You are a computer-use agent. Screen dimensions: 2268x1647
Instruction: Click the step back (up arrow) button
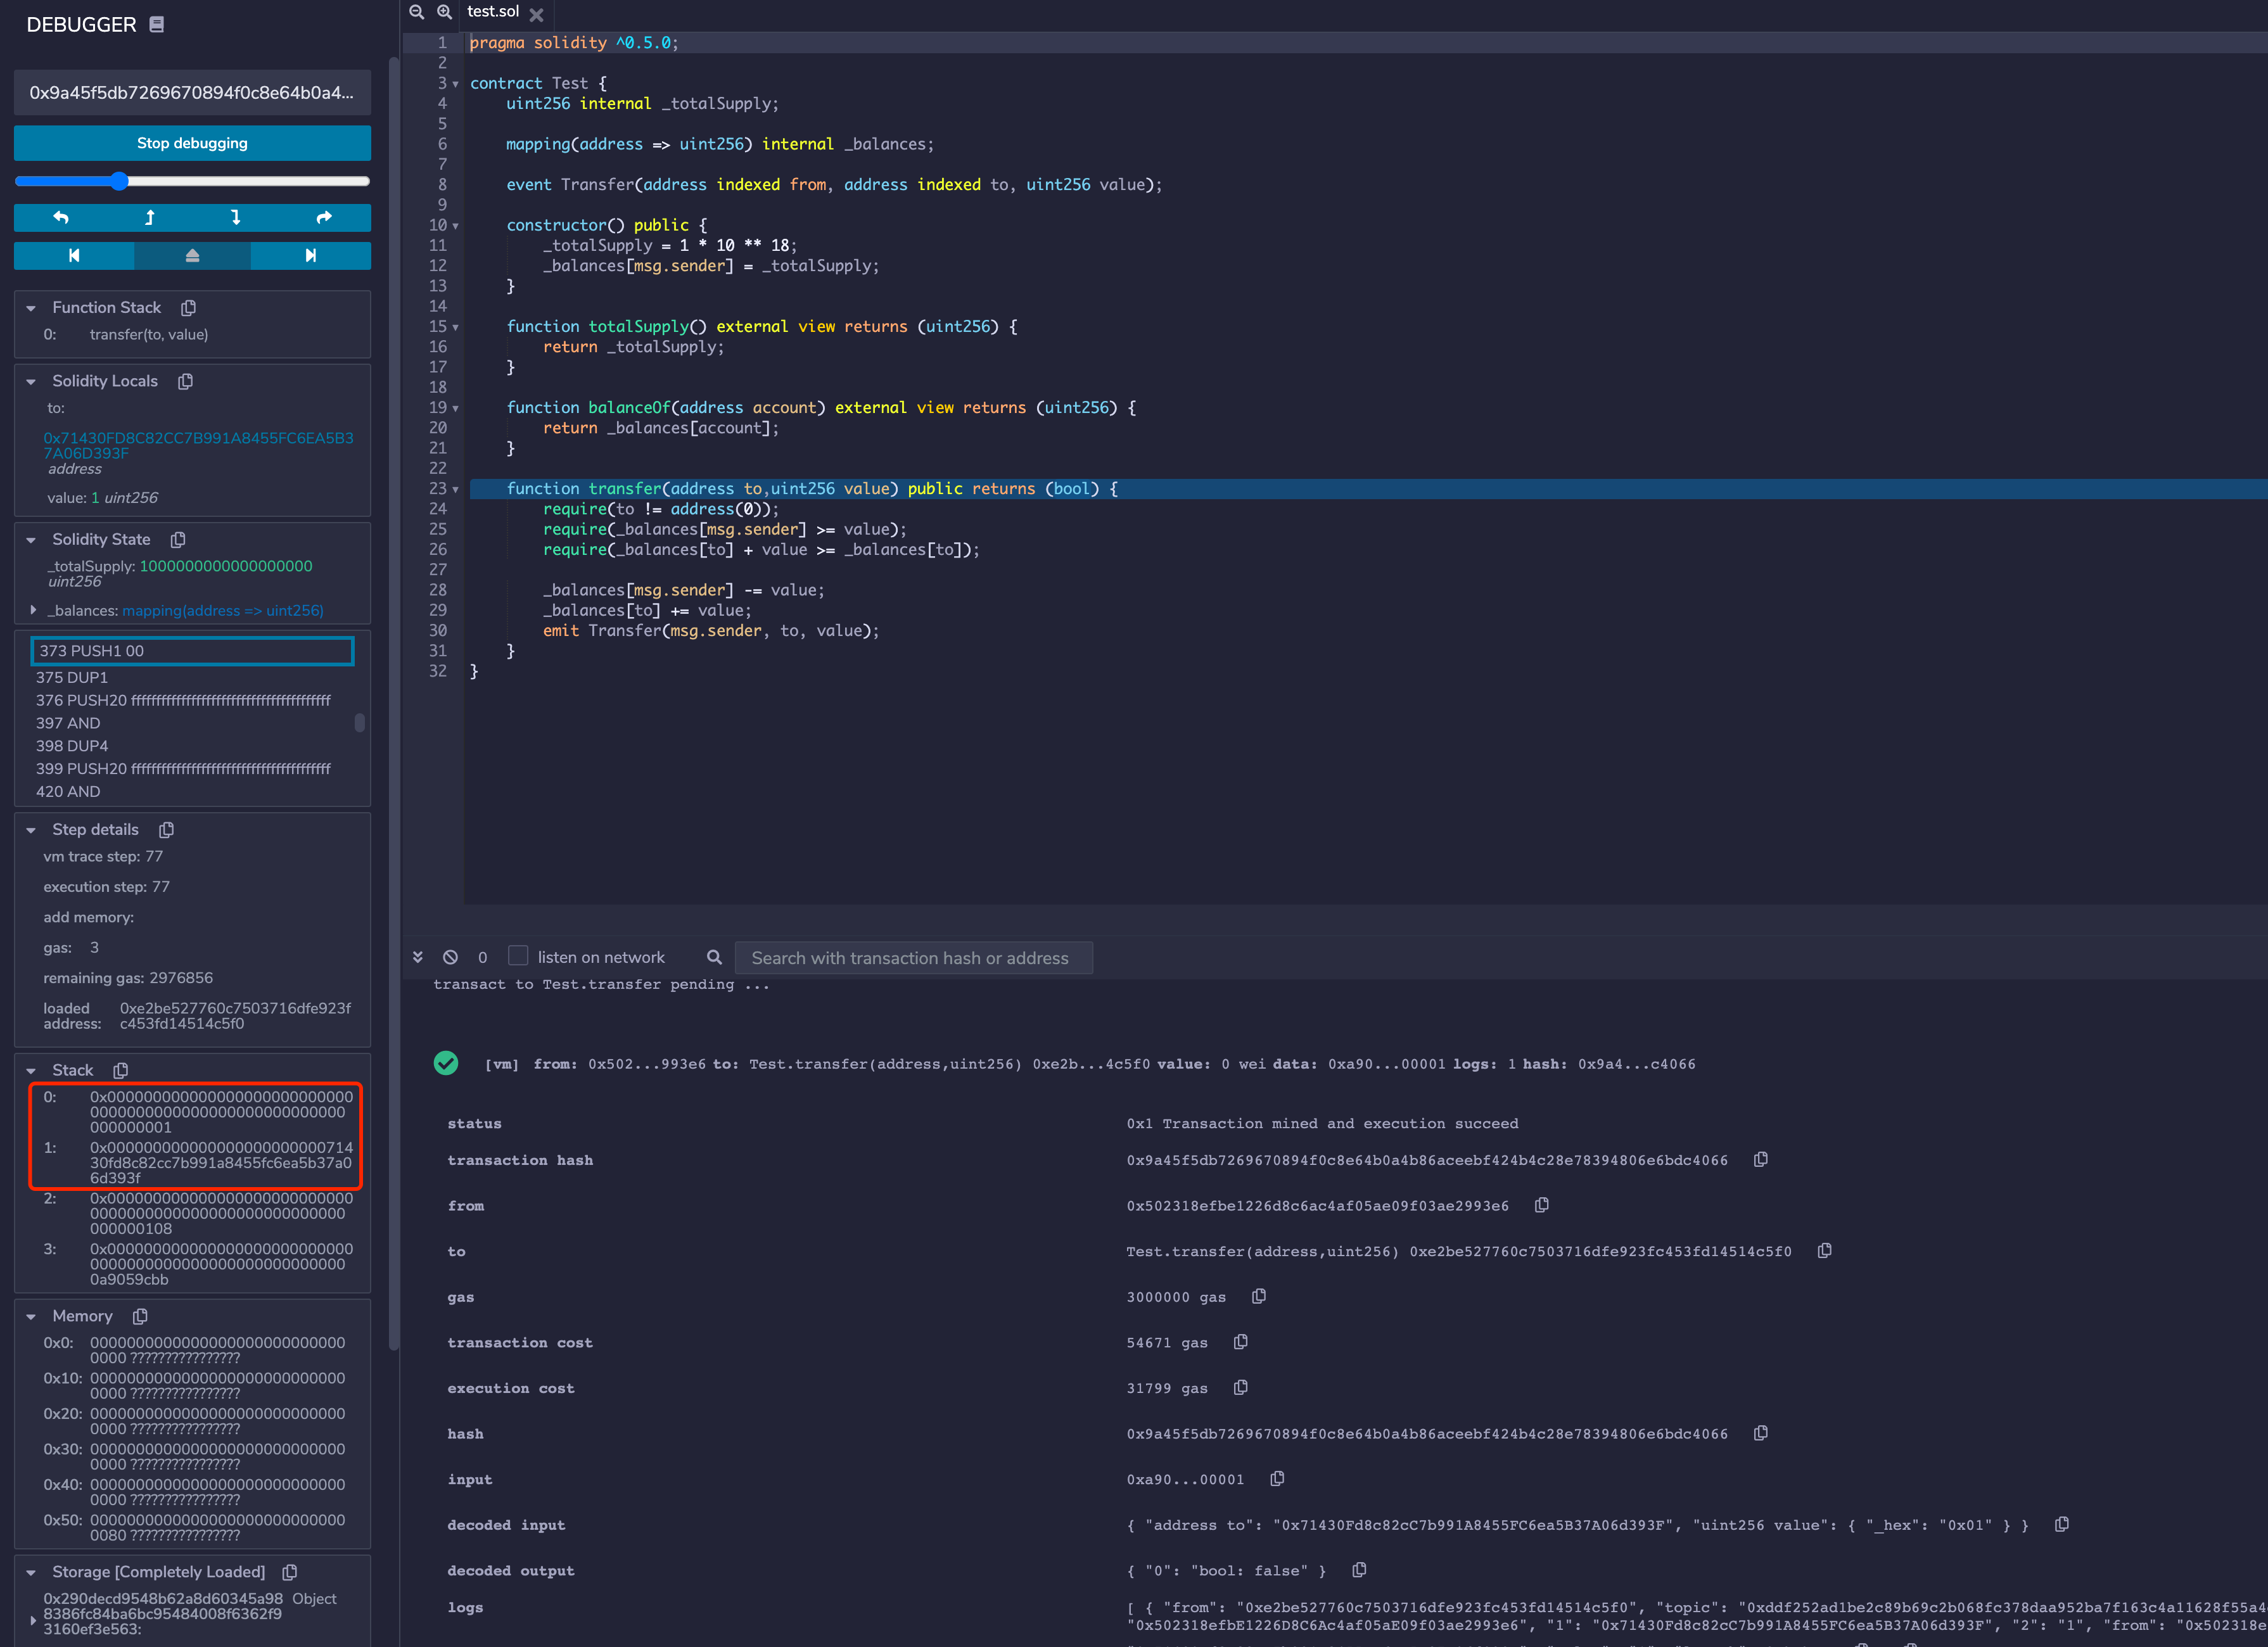(x=150, y=217)
